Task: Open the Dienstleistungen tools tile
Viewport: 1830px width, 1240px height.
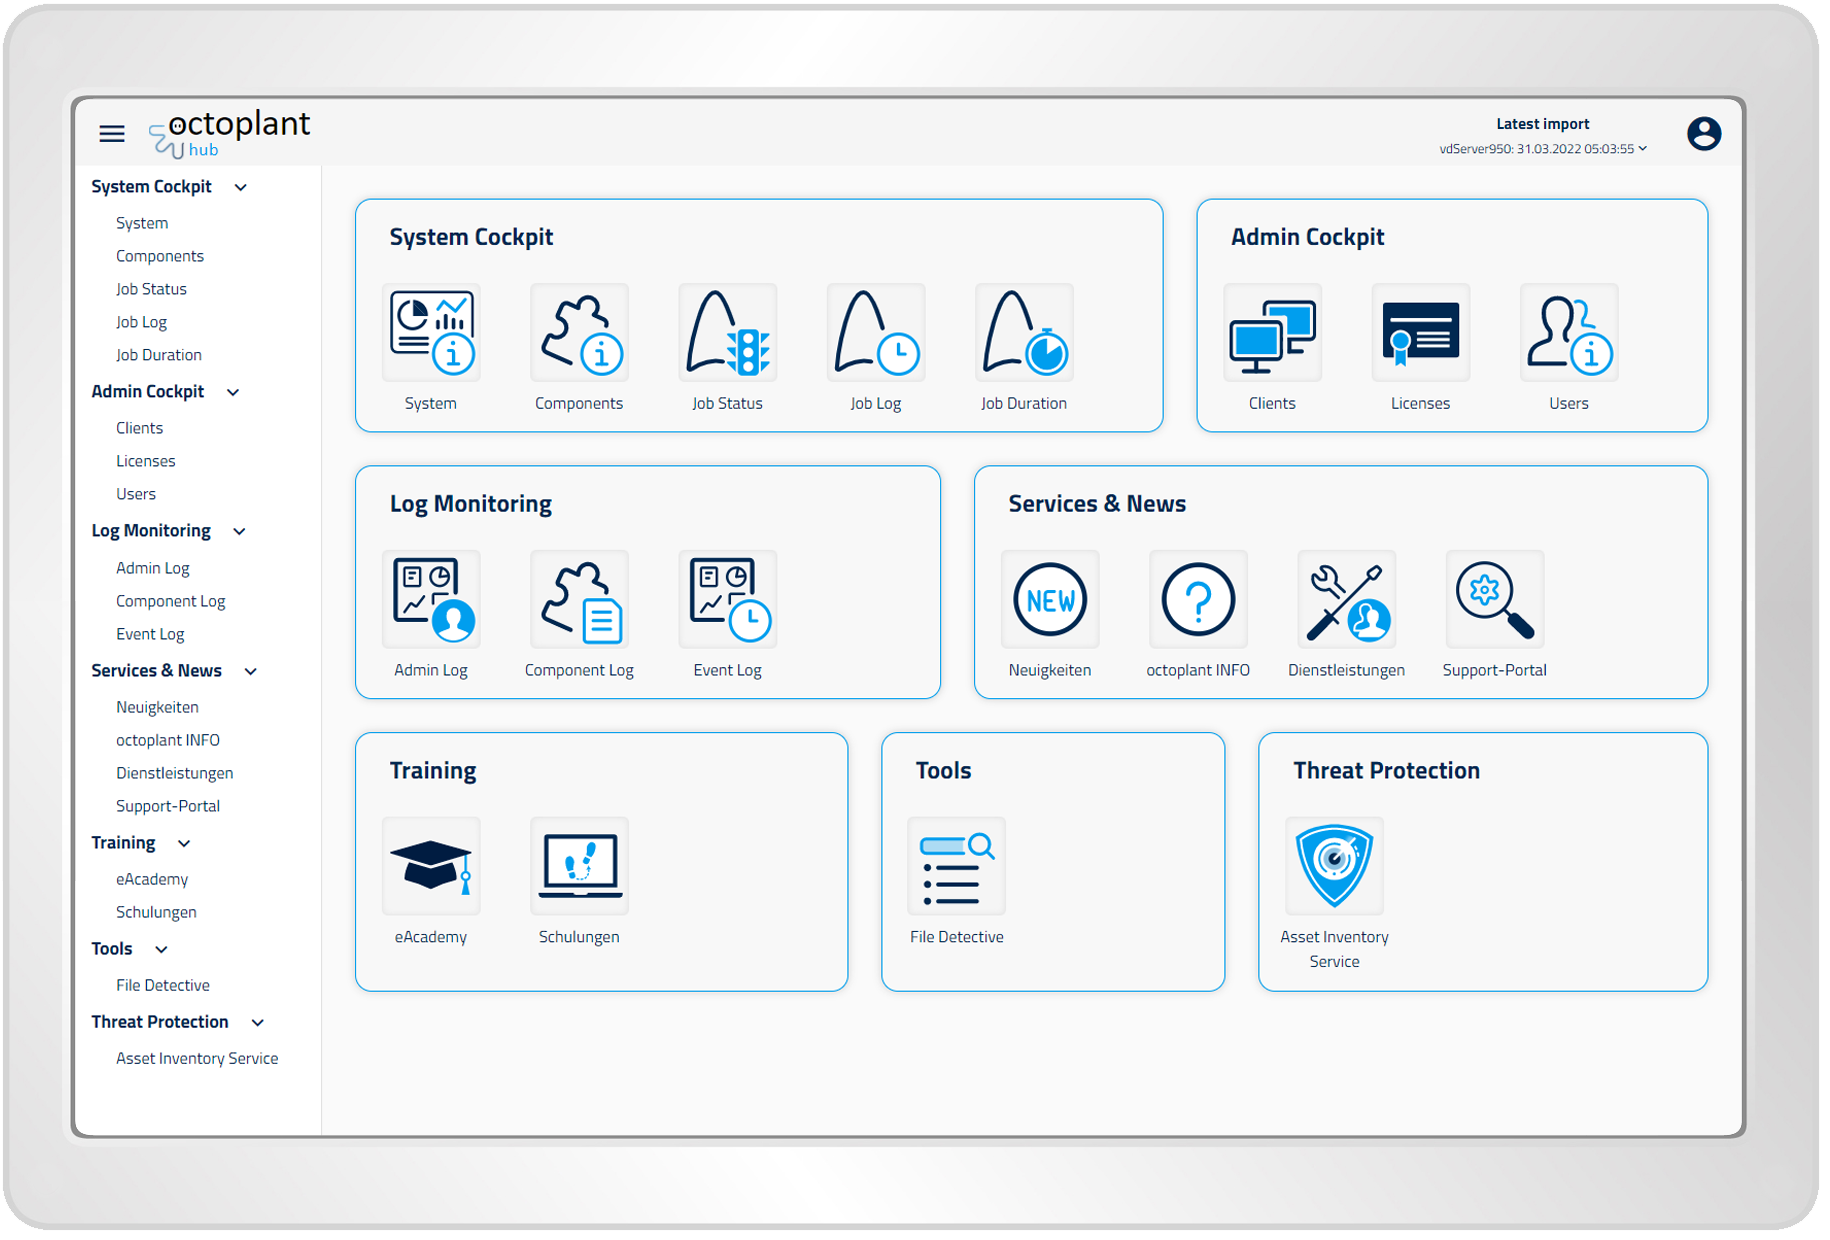Action: (x=1346, y=600)
